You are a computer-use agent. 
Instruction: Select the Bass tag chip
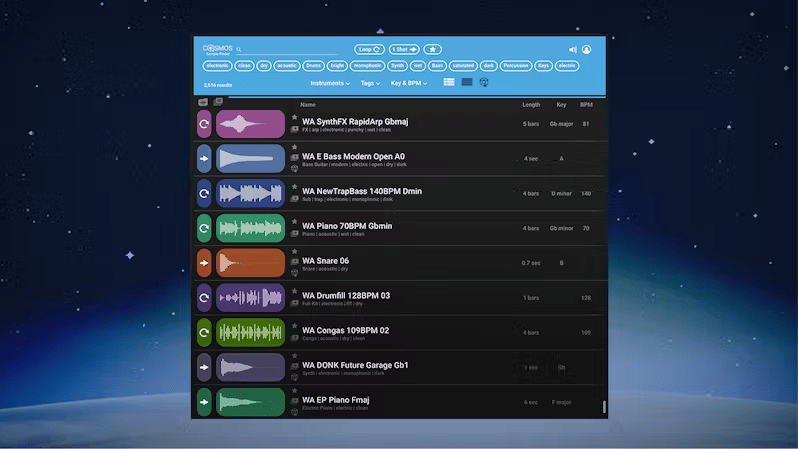[x=437, y=66]
